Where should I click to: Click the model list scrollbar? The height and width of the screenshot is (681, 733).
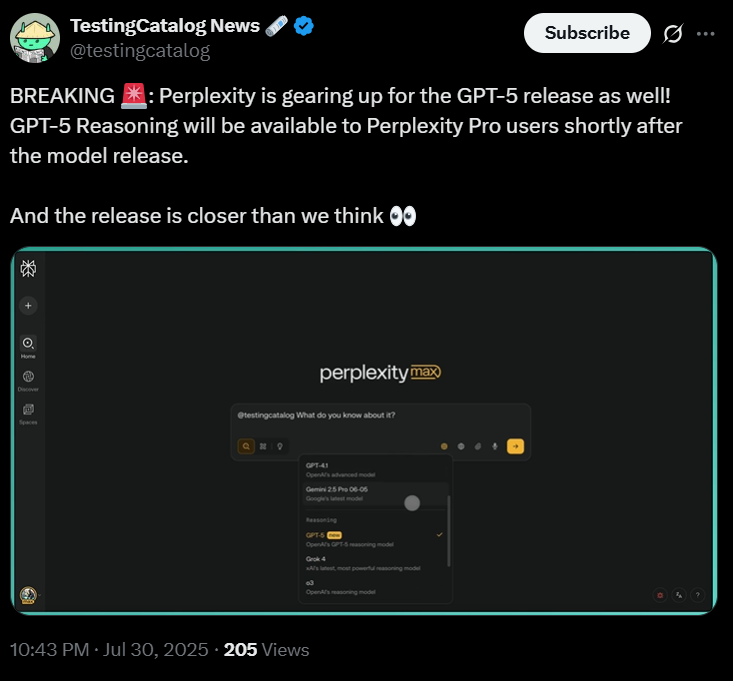click(449, 530)
